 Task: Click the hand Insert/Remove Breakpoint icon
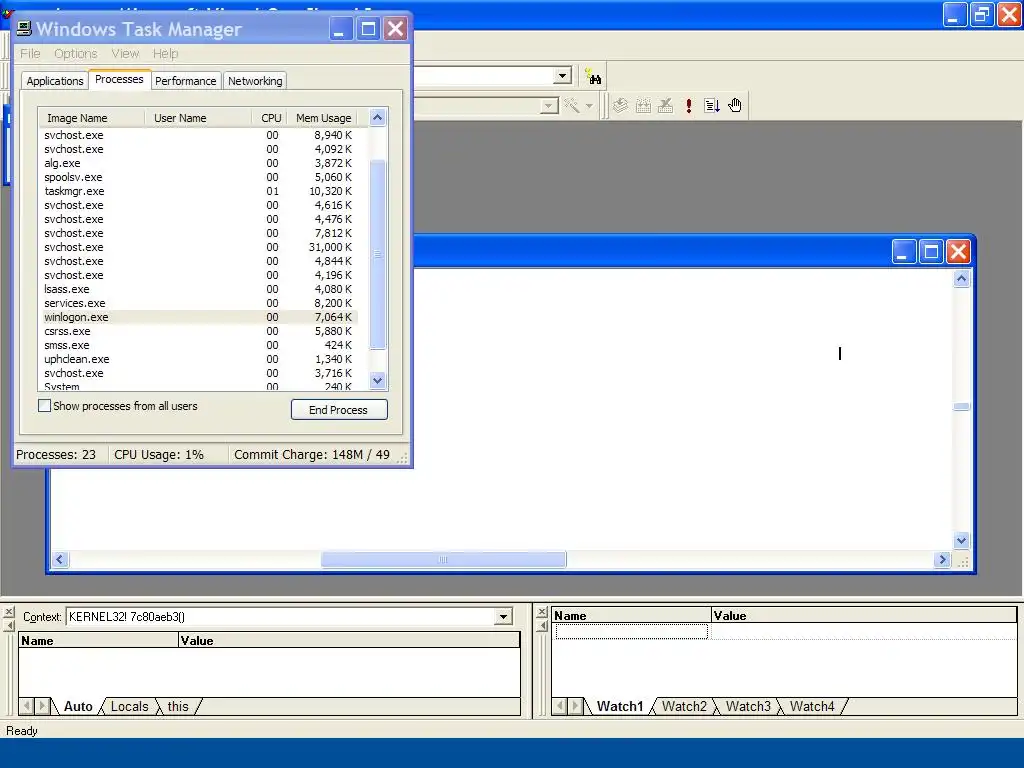coord(735,105)
